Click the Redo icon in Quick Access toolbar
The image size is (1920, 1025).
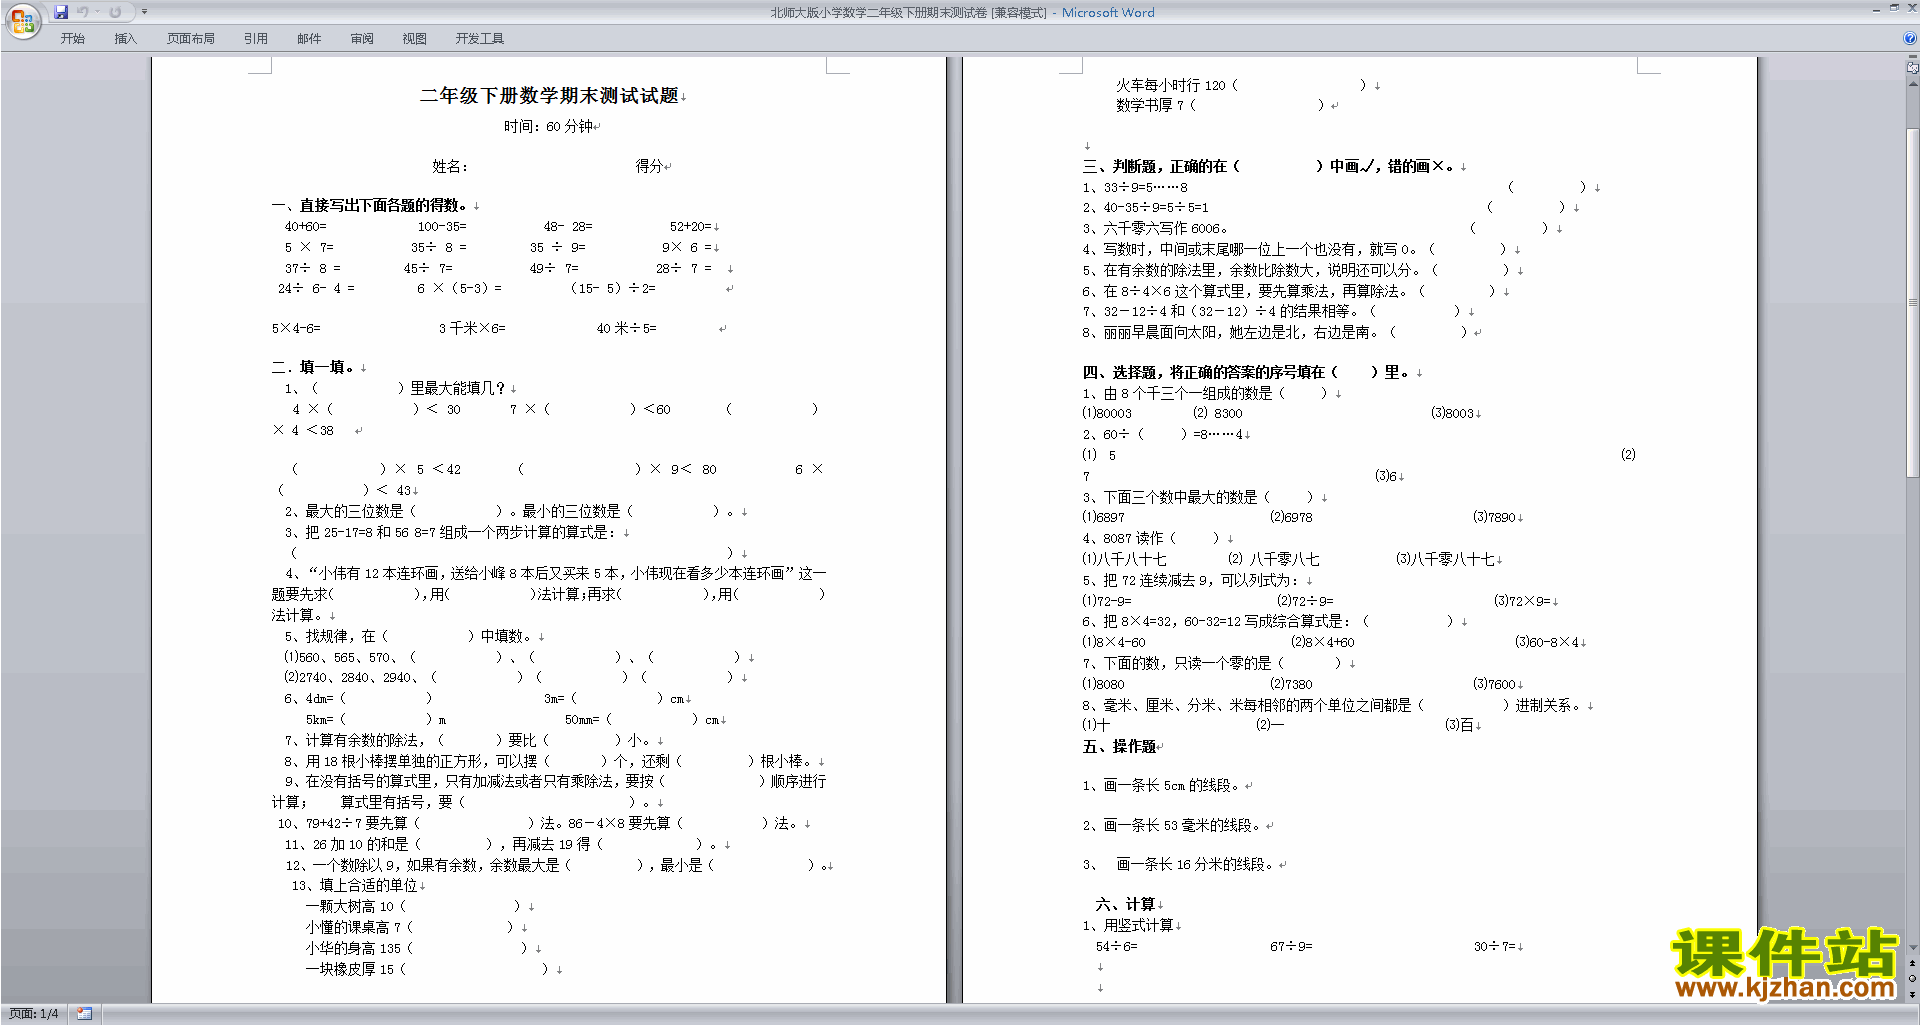pyautogui.click(x=115, y=12)
